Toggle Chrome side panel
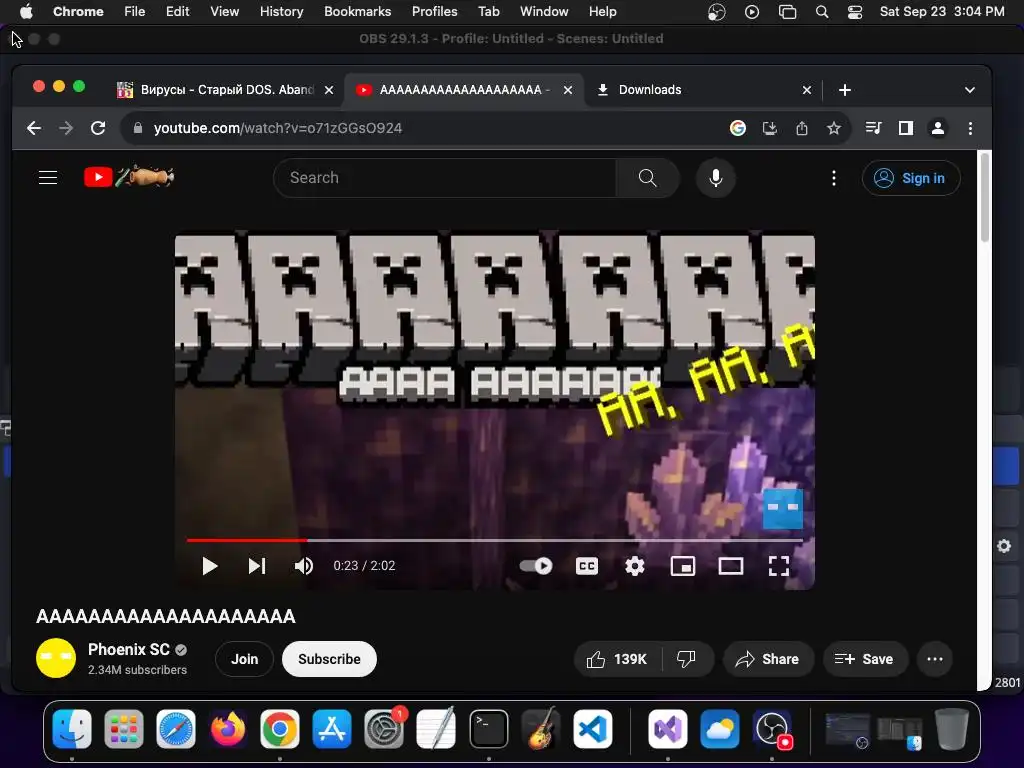 coord(905,128)
